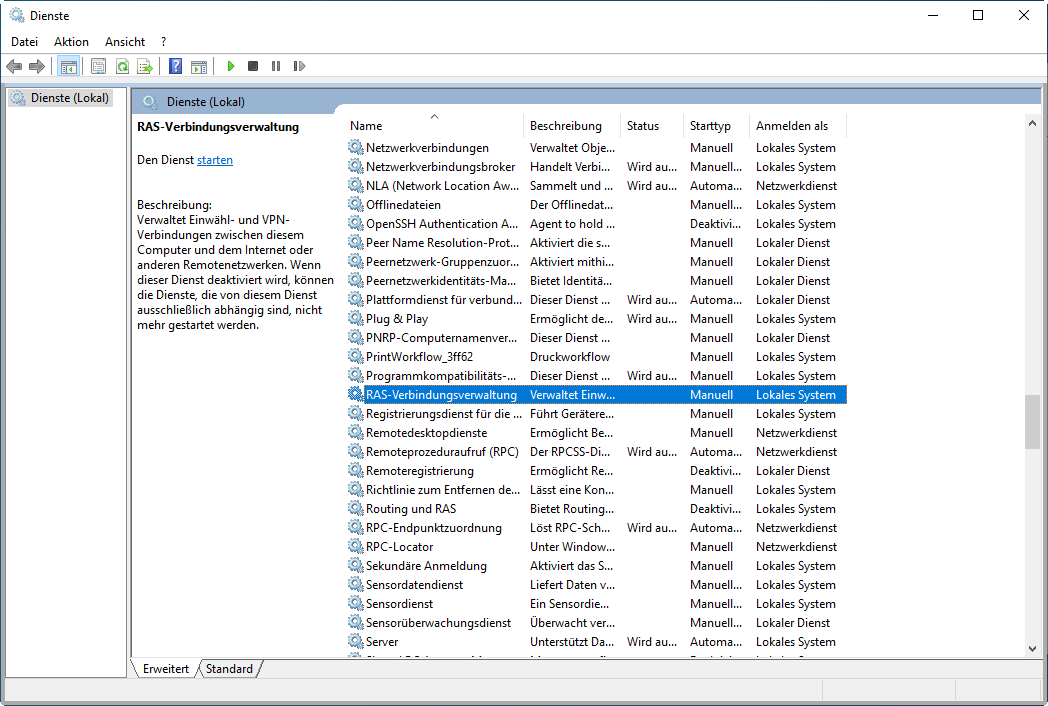Click gear icon of Remoteregistrierung row
This screenshot has height=706, width=1048.
pyautogui.click(x=356, y=469)
